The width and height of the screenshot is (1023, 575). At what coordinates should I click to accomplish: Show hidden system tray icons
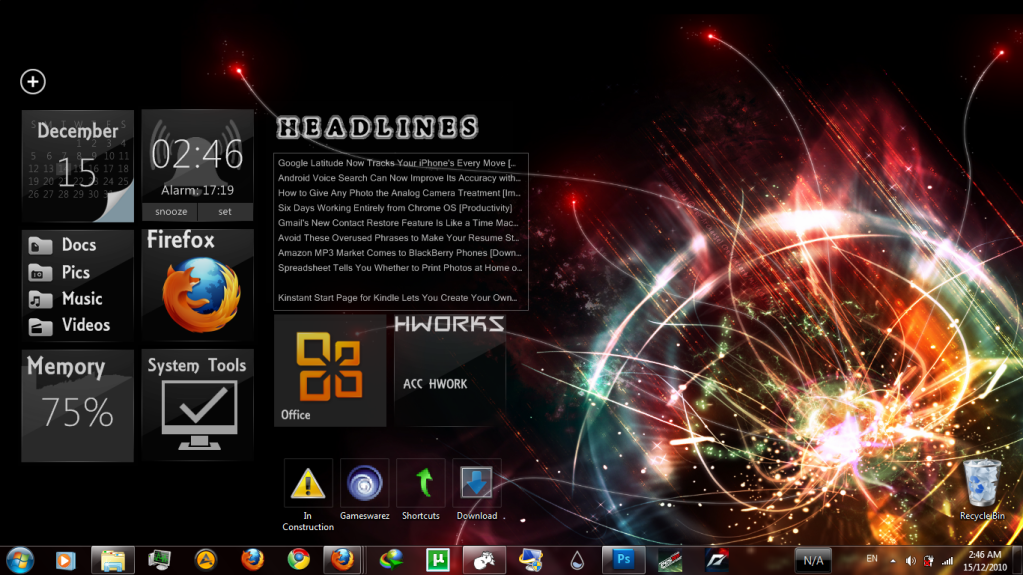click(893, 560)
